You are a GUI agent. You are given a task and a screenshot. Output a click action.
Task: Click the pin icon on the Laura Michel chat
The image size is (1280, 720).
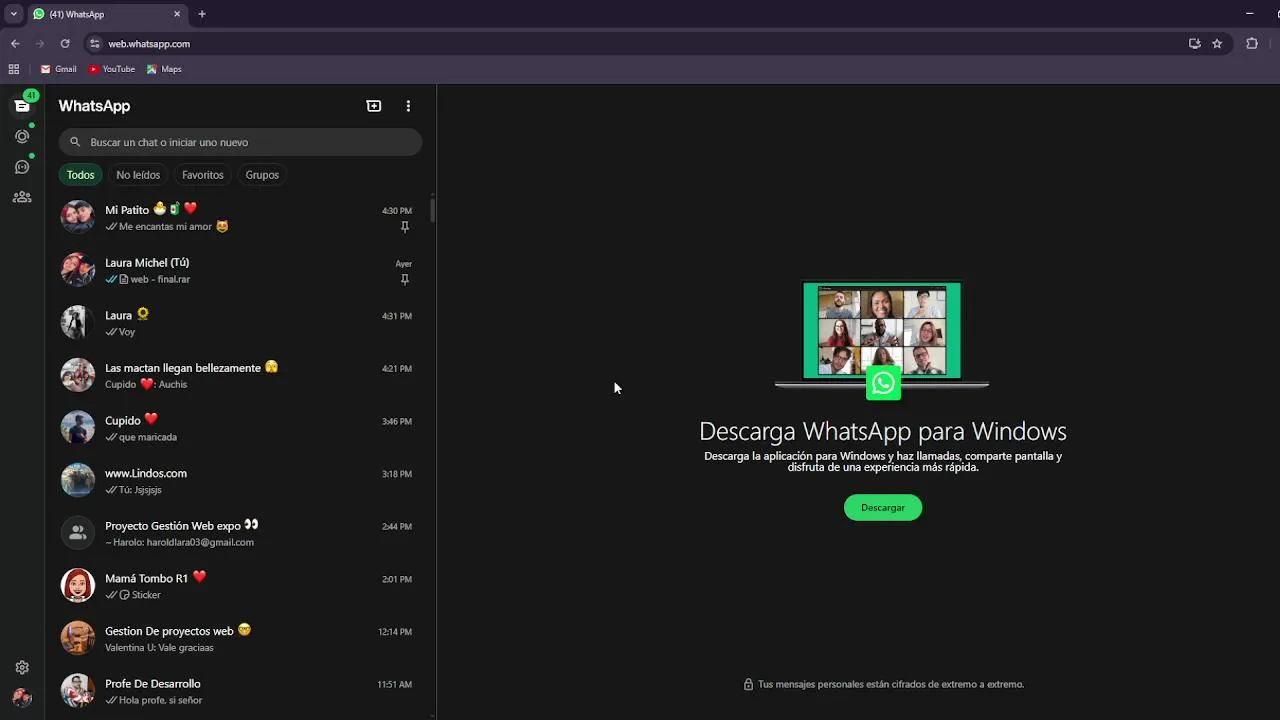(404, 280)
